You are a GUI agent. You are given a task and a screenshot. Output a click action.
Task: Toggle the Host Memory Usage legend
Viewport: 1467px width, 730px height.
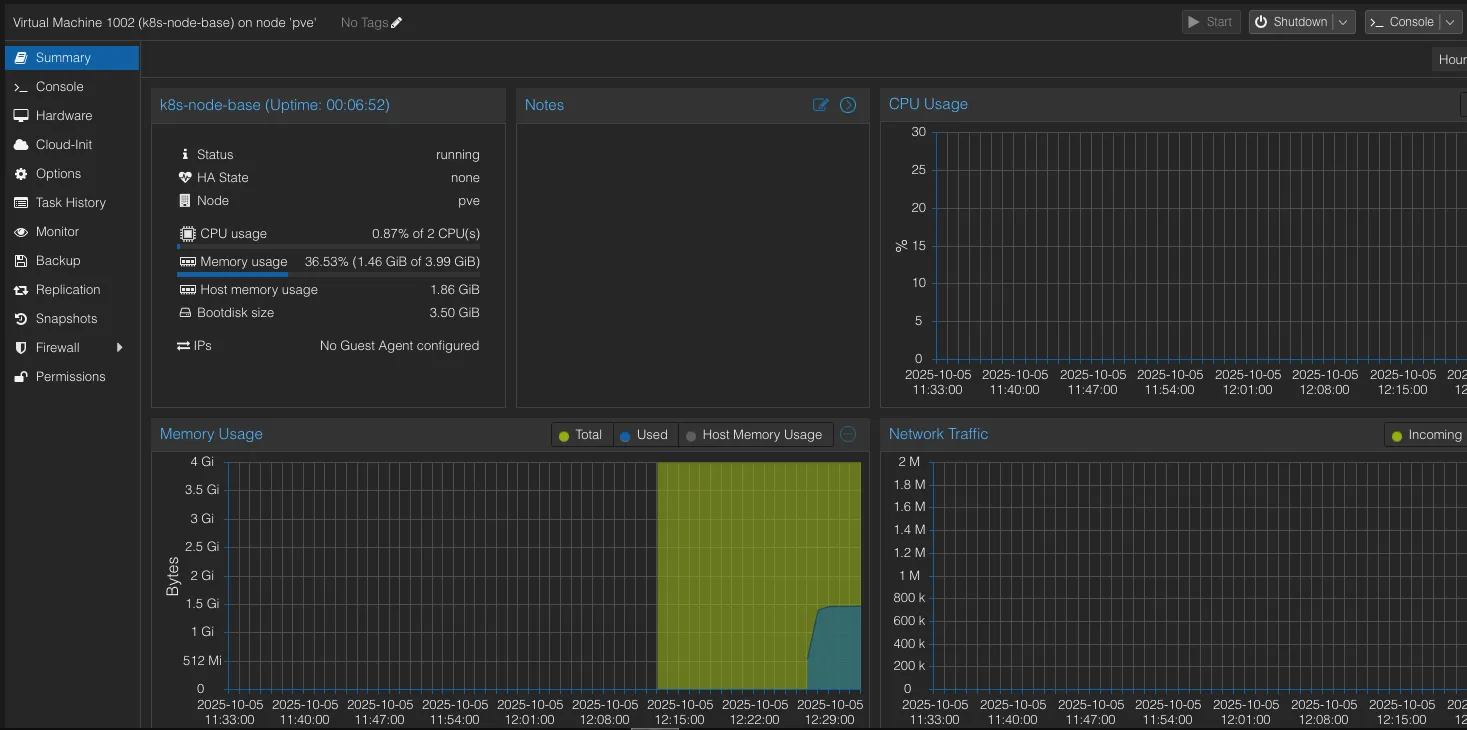754,435
